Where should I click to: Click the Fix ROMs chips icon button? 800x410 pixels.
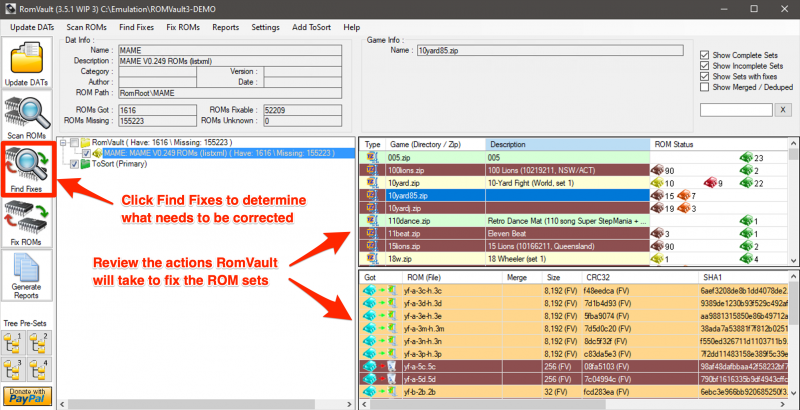(x=27, y=222)
